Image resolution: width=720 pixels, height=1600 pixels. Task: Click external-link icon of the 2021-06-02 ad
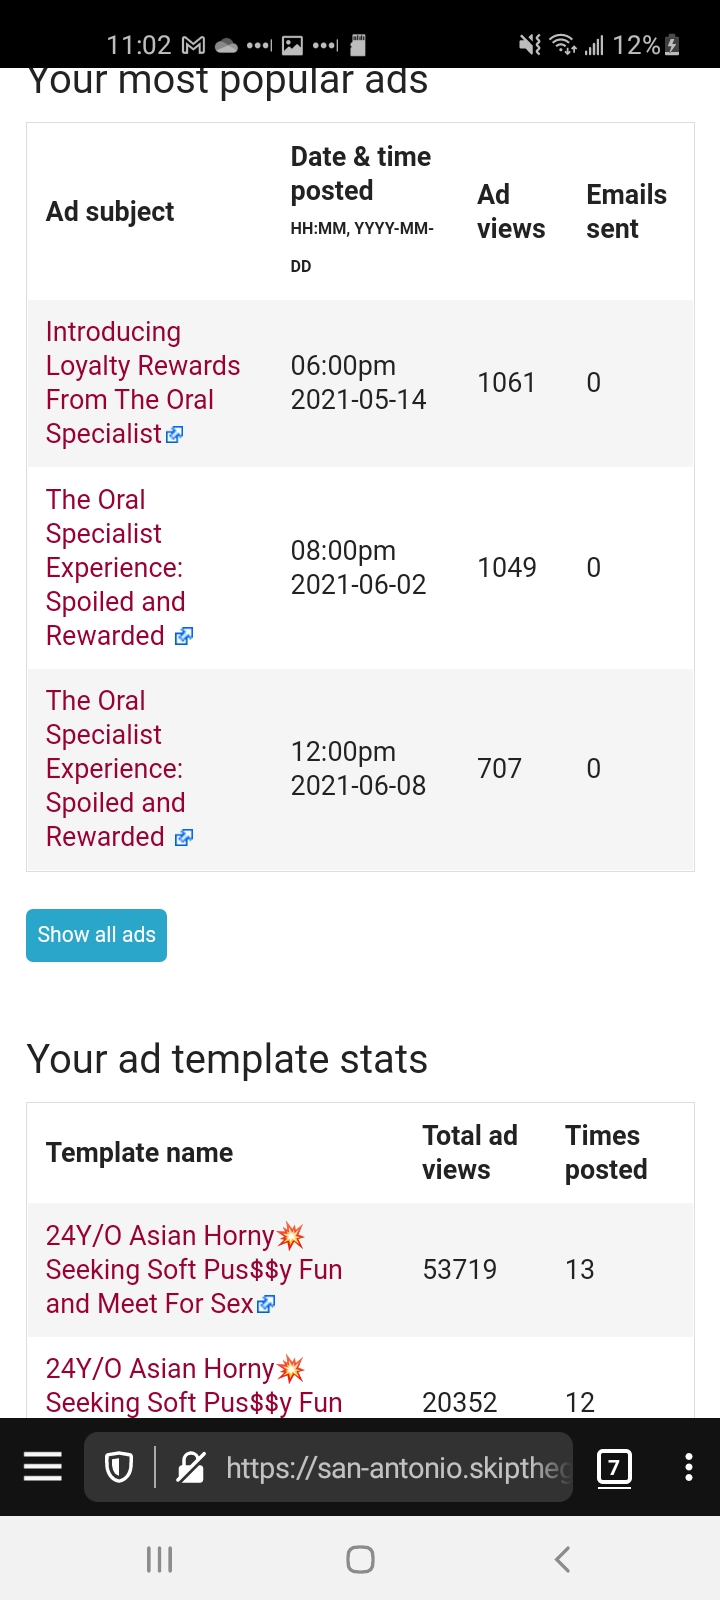184,637
